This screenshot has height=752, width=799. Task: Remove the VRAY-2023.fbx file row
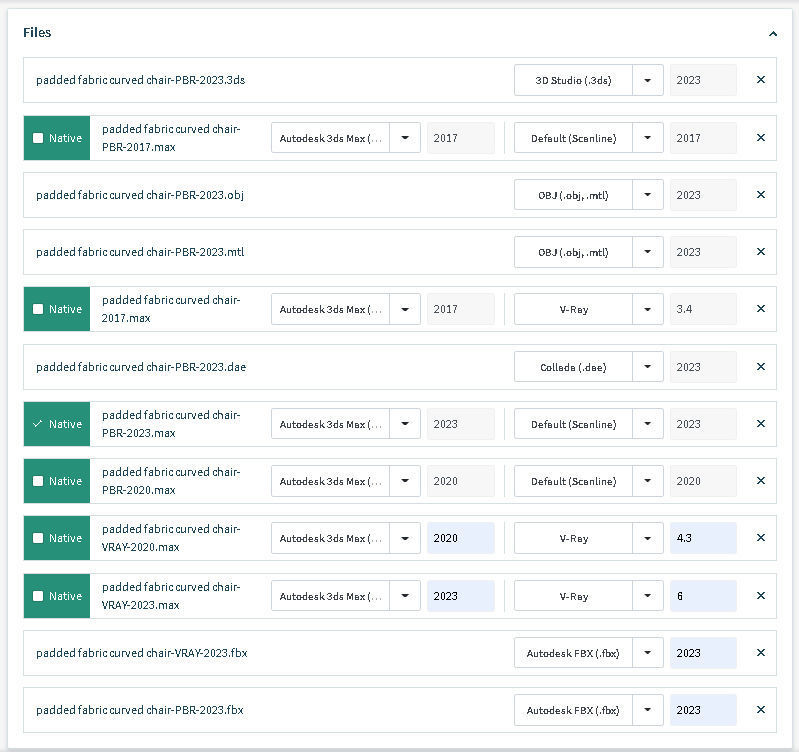pos(760,653)
